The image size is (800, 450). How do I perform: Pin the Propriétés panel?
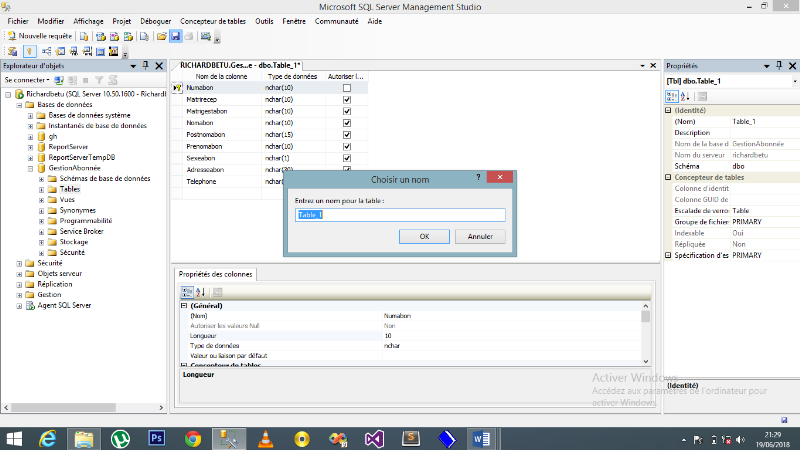pos(779,66)
